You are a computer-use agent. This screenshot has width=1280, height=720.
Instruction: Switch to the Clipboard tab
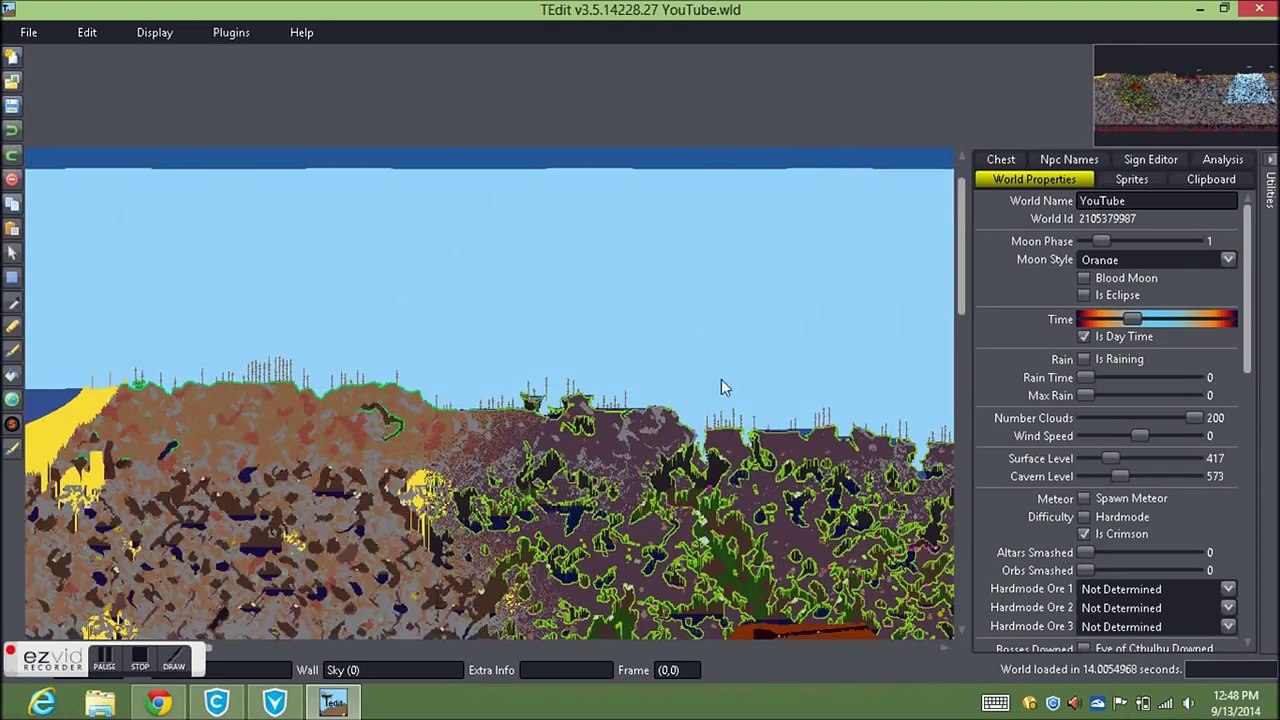[x=1211, y=180]
